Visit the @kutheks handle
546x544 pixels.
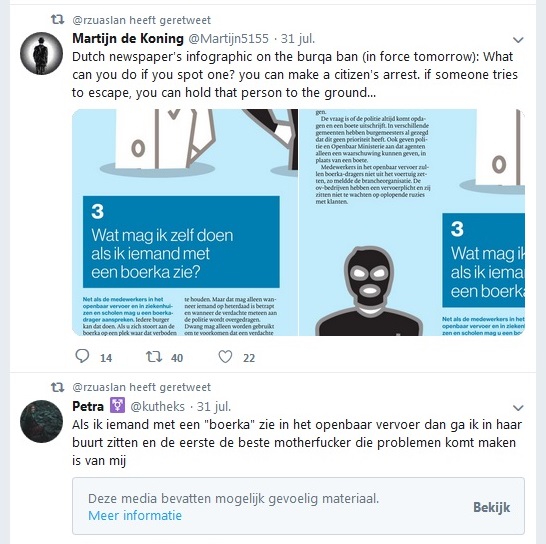click(157, 406)
